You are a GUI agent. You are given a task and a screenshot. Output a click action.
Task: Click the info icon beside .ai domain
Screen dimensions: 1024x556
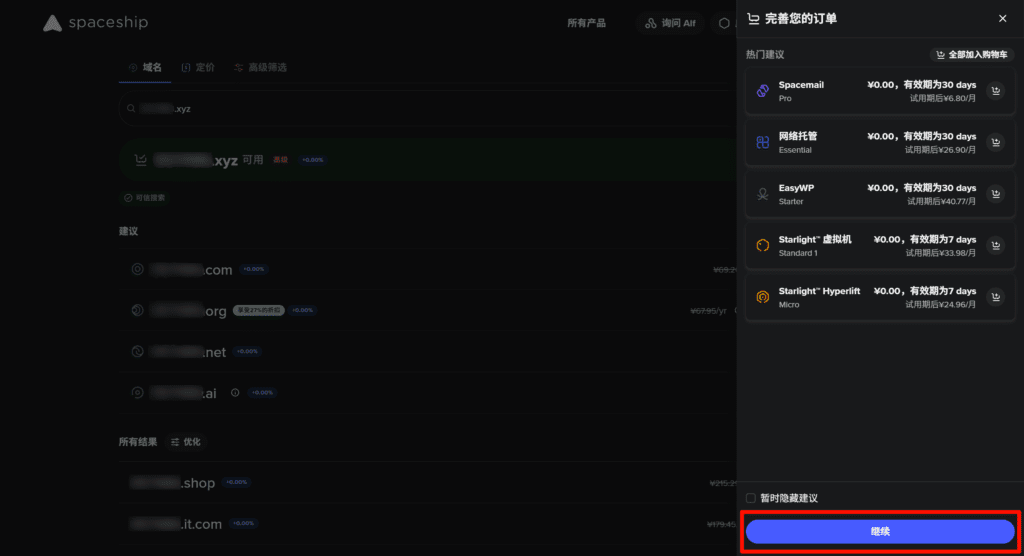pos(235,393)
